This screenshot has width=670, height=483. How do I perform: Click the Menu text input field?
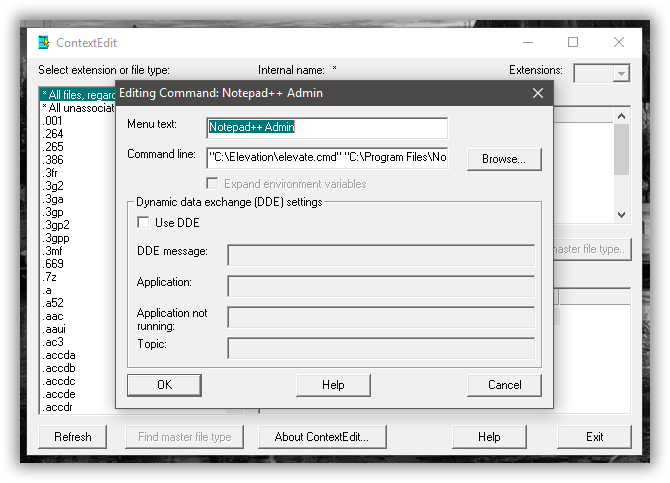(327, 127)
